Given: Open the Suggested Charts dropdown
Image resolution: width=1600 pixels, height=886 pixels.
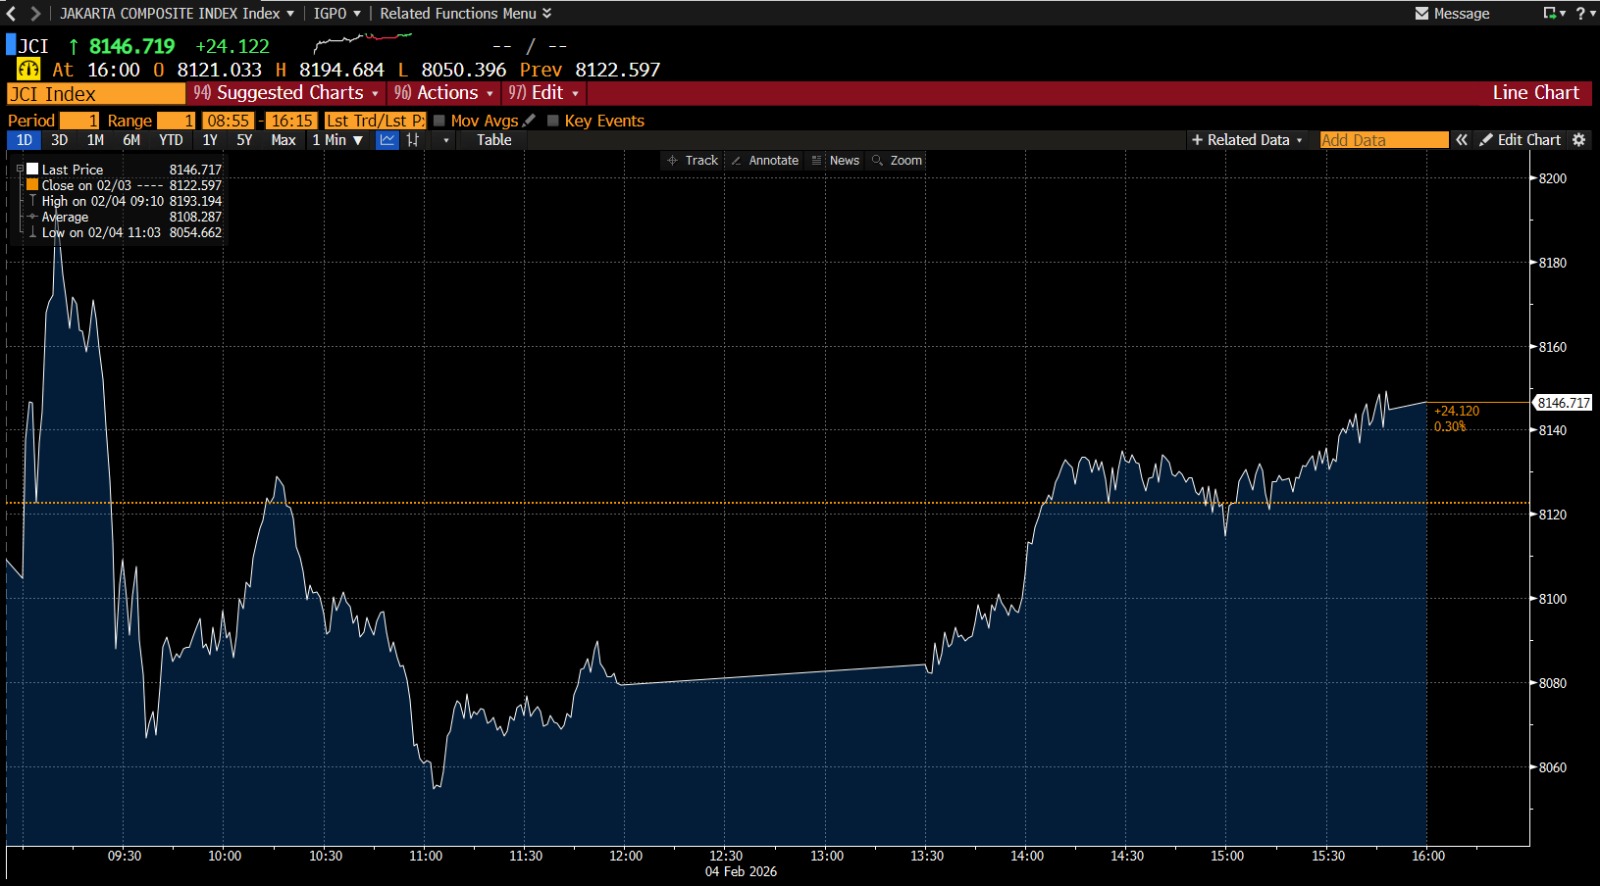Looking at the screenshot, I should (289, 93).
